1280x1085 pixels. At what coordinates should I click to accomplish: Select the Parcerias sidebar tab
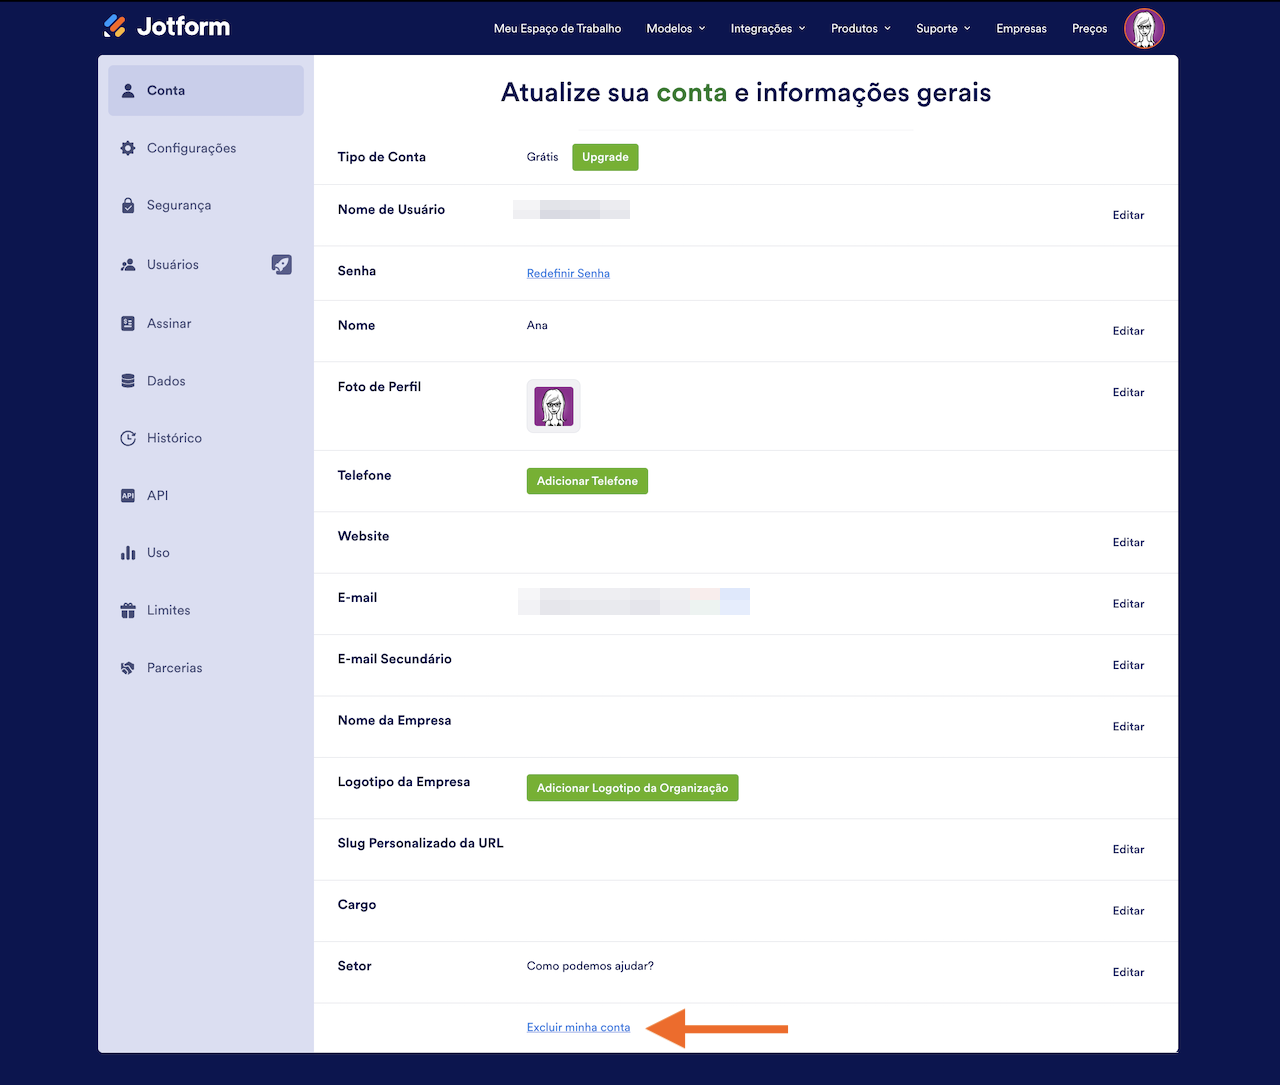click(206, 668)
